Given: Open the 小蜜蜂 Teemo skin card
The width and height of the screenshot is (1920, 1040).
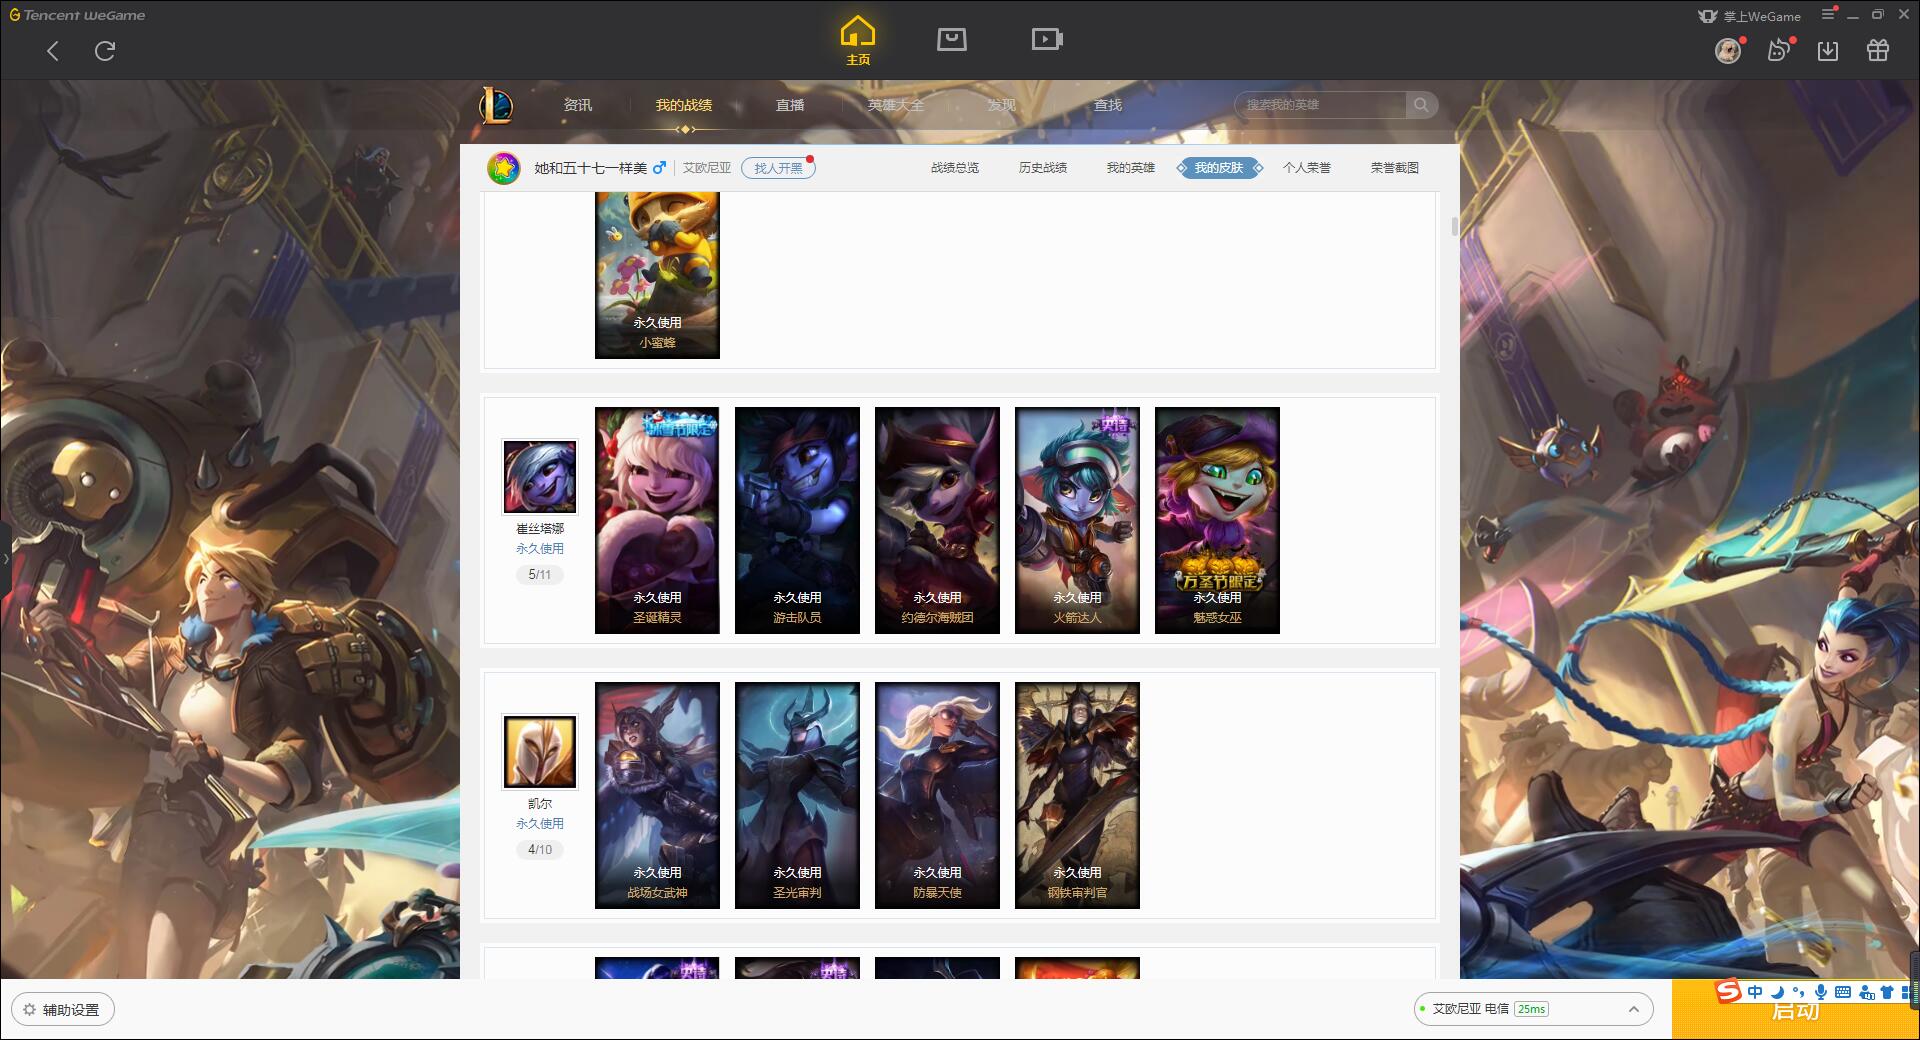Looking at the screenshot, I should [657, 275].
